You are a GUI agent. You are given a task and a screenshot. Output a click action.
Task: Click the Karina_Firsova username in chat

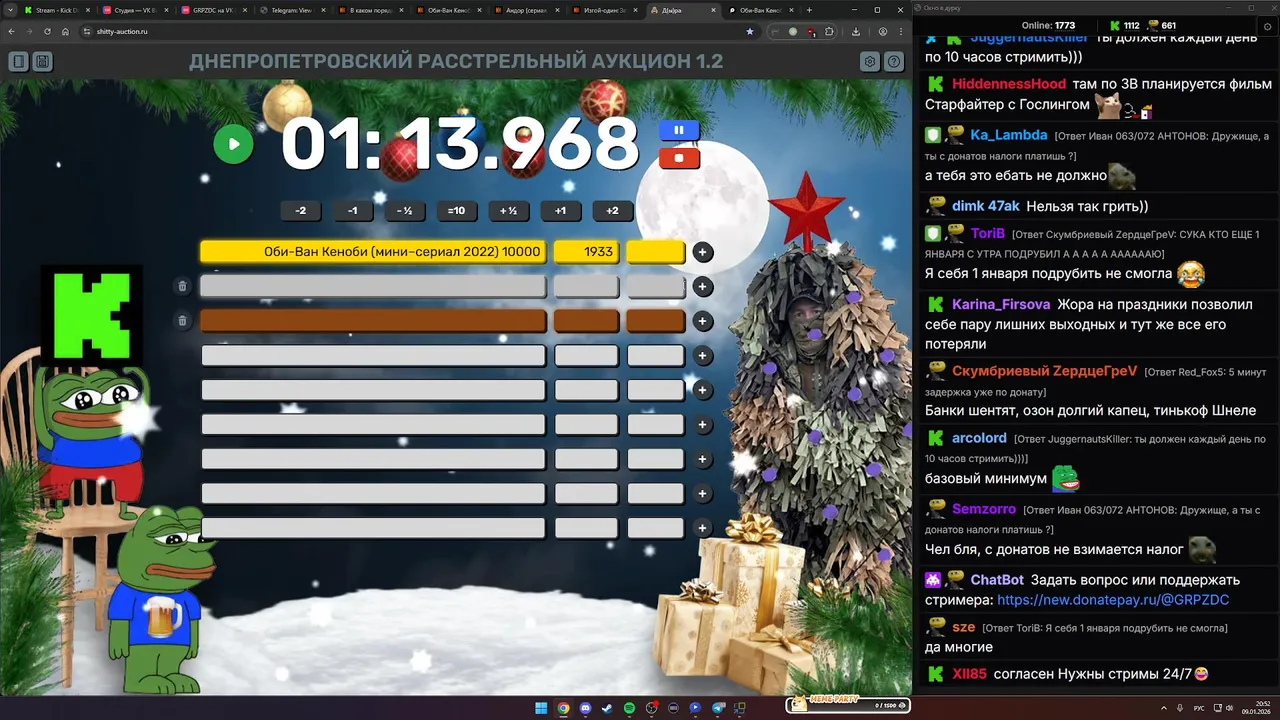(x=1001, y=304)
